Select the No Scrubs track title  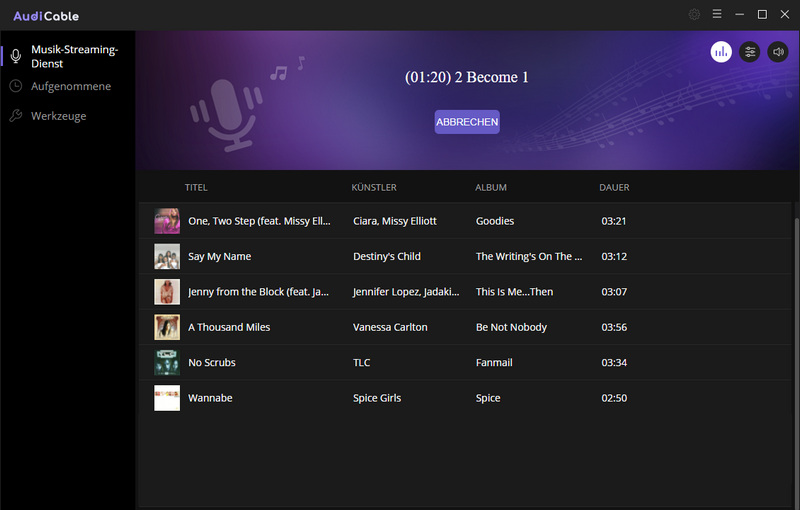pos(212,363)
